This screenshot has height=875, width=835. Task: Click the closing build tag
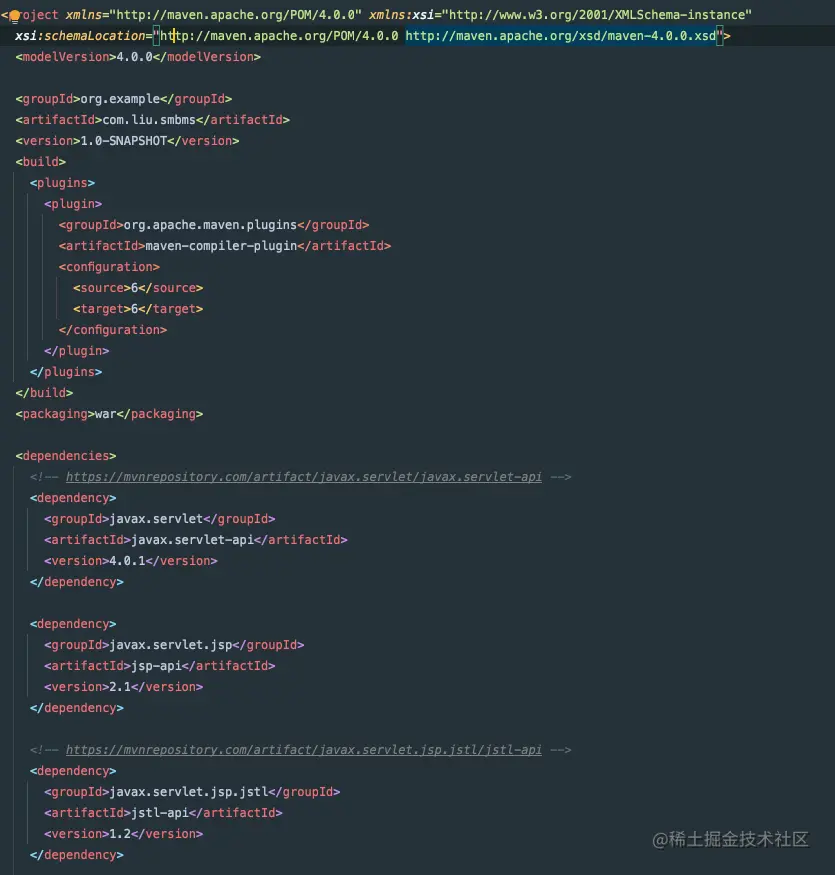(45, 393)
